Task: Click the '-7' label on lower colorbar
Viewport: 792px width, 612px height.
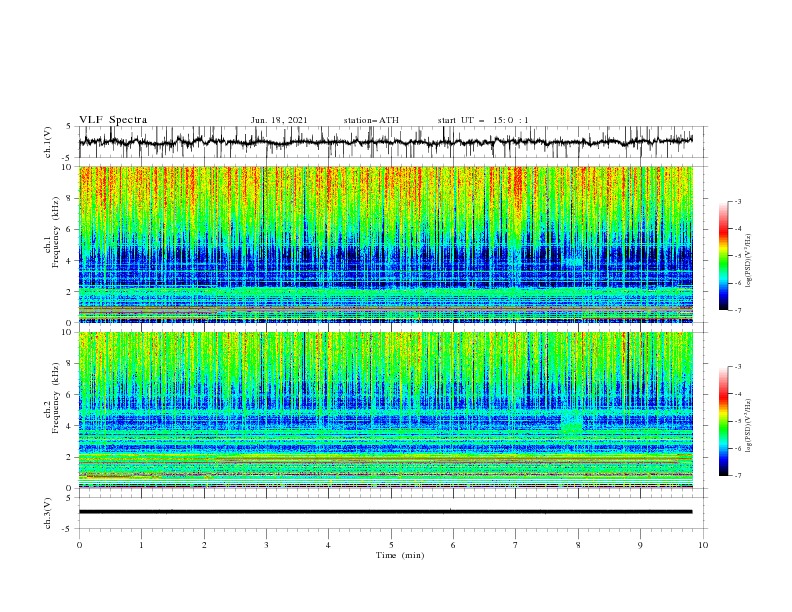Action: tap(737, 475)
